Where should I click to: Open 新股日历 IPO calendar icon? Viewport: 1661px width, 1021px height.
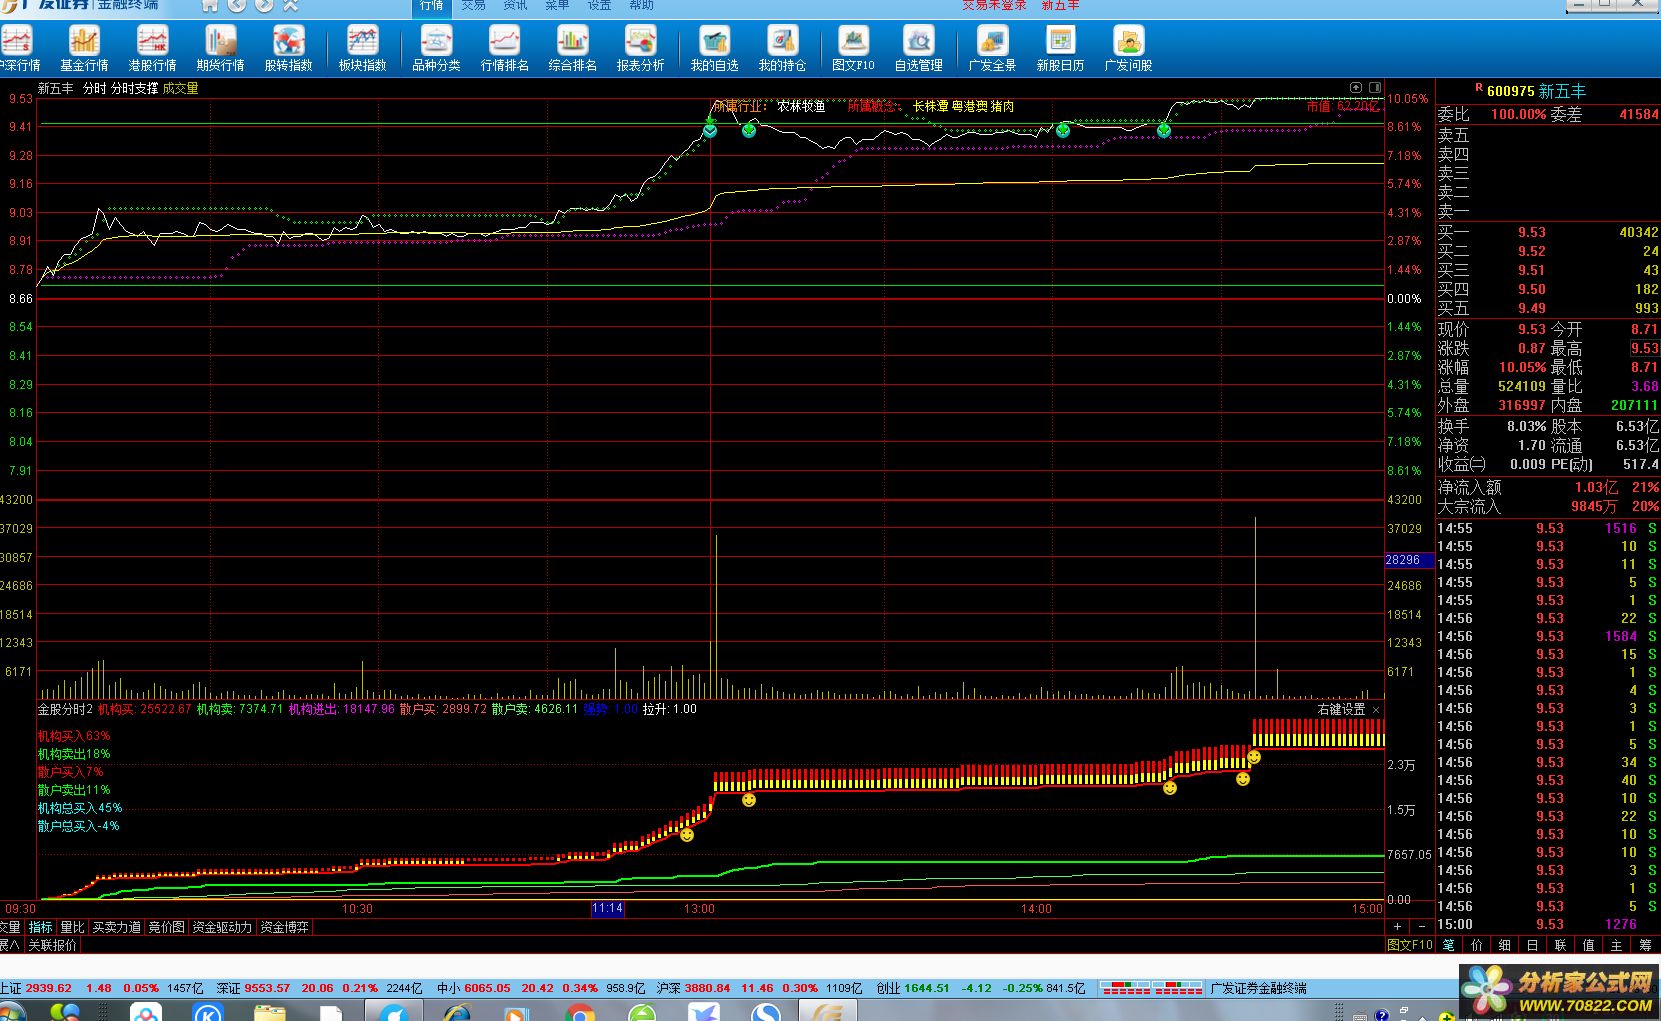pos(1060,48)
